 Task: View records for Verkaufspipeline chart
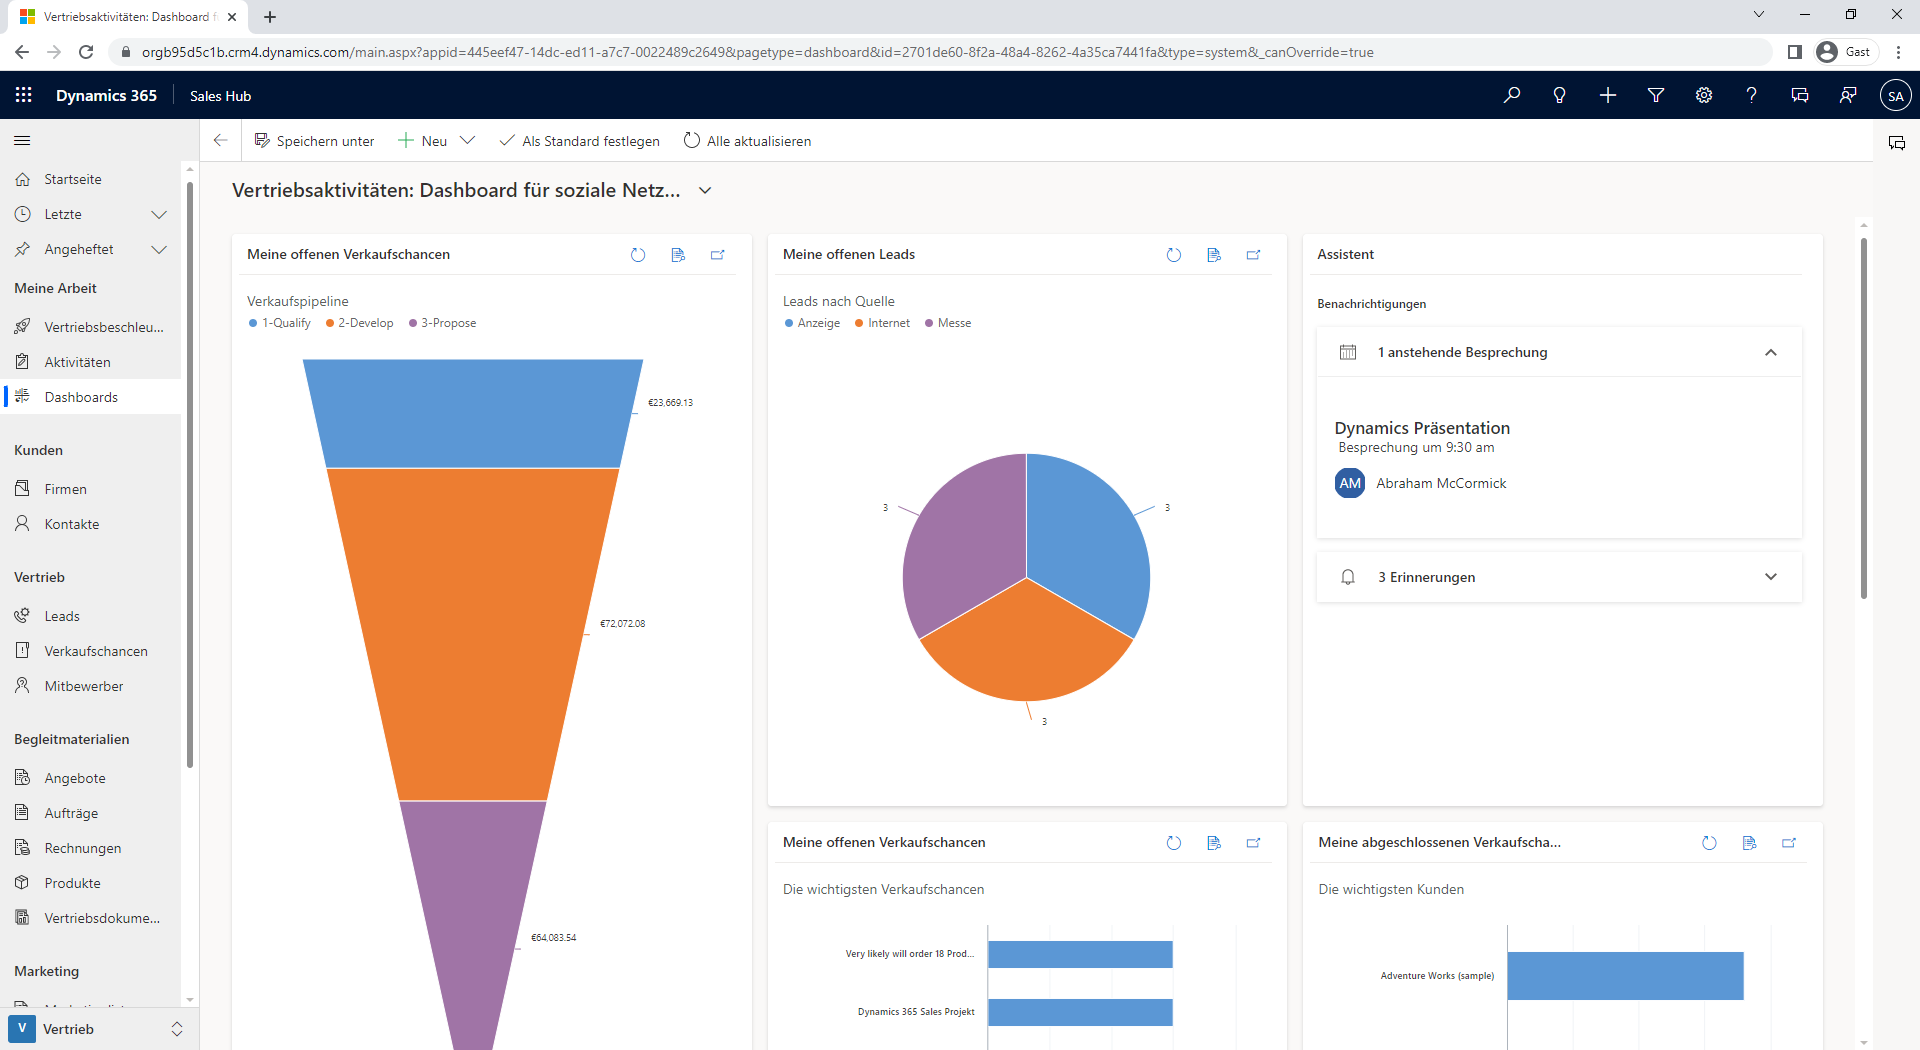coord(678,255)
